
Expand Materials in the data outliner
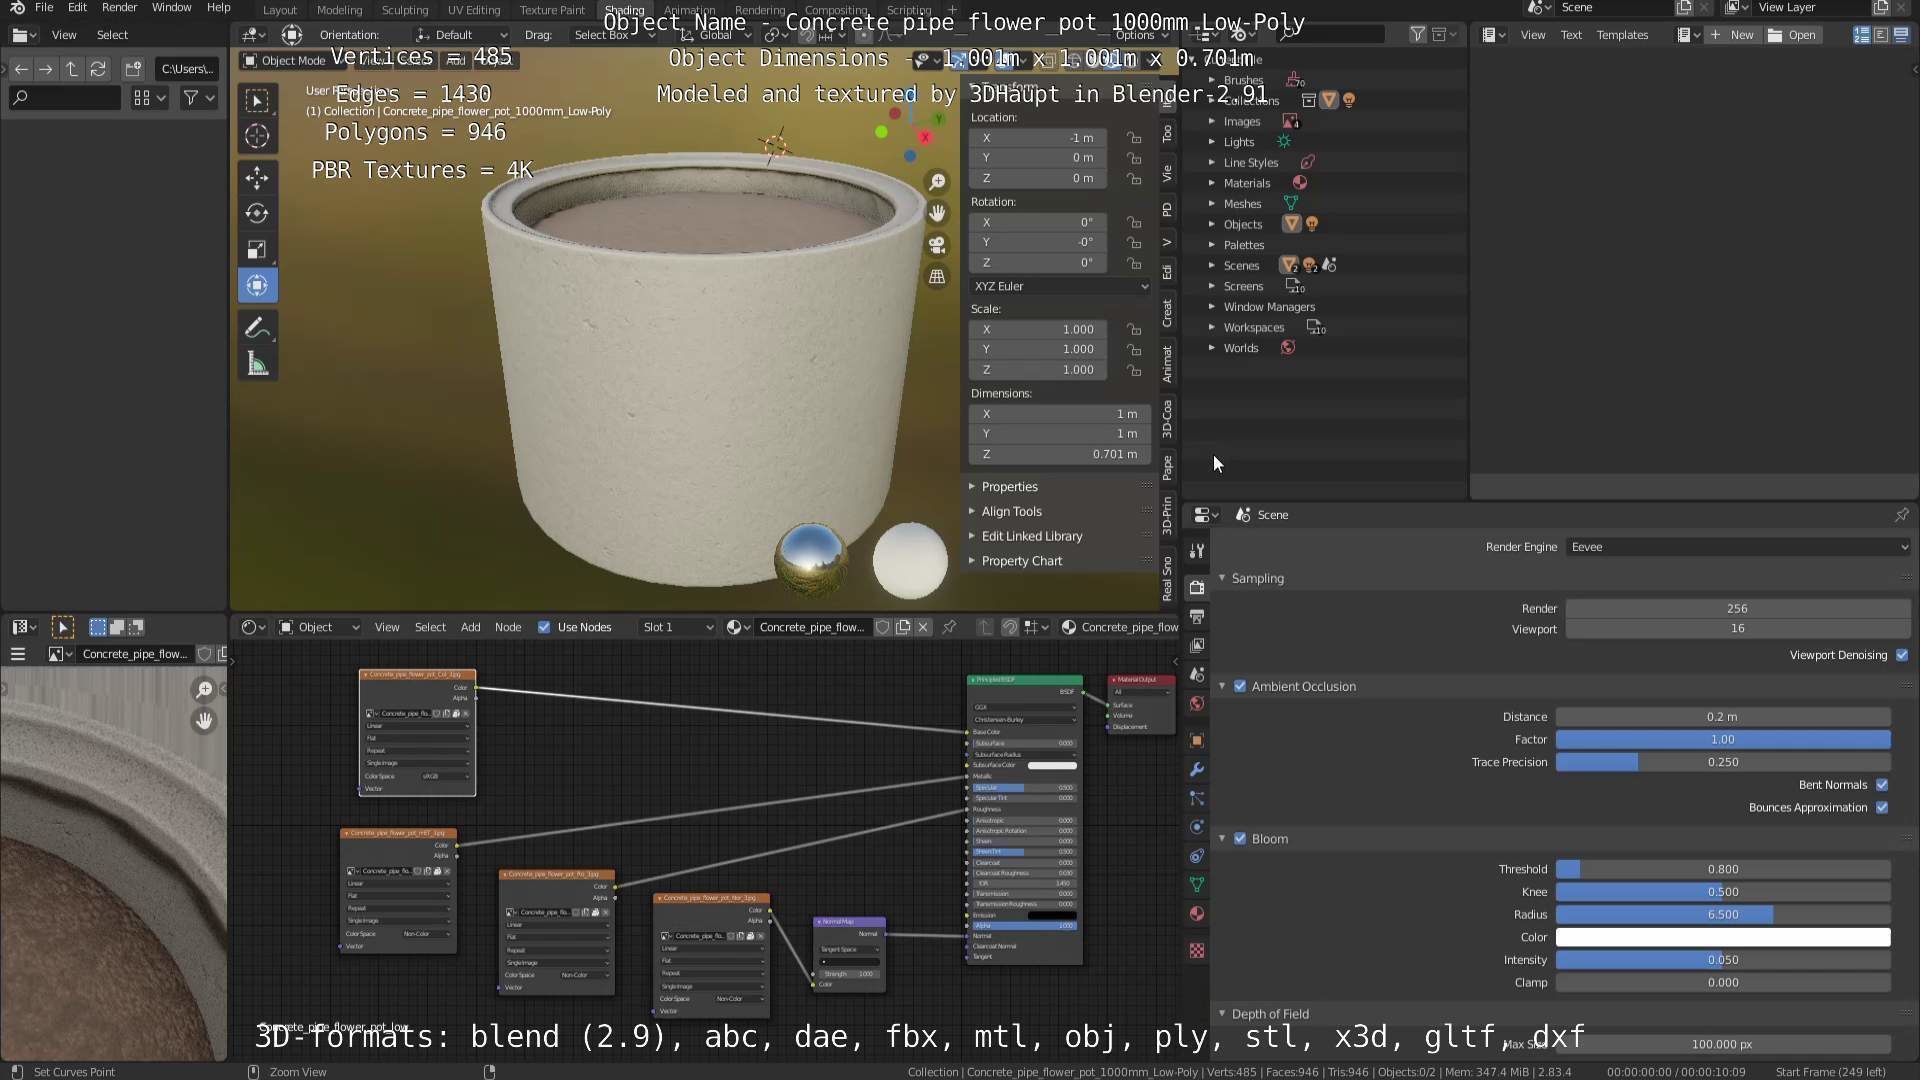(1211, 183)
